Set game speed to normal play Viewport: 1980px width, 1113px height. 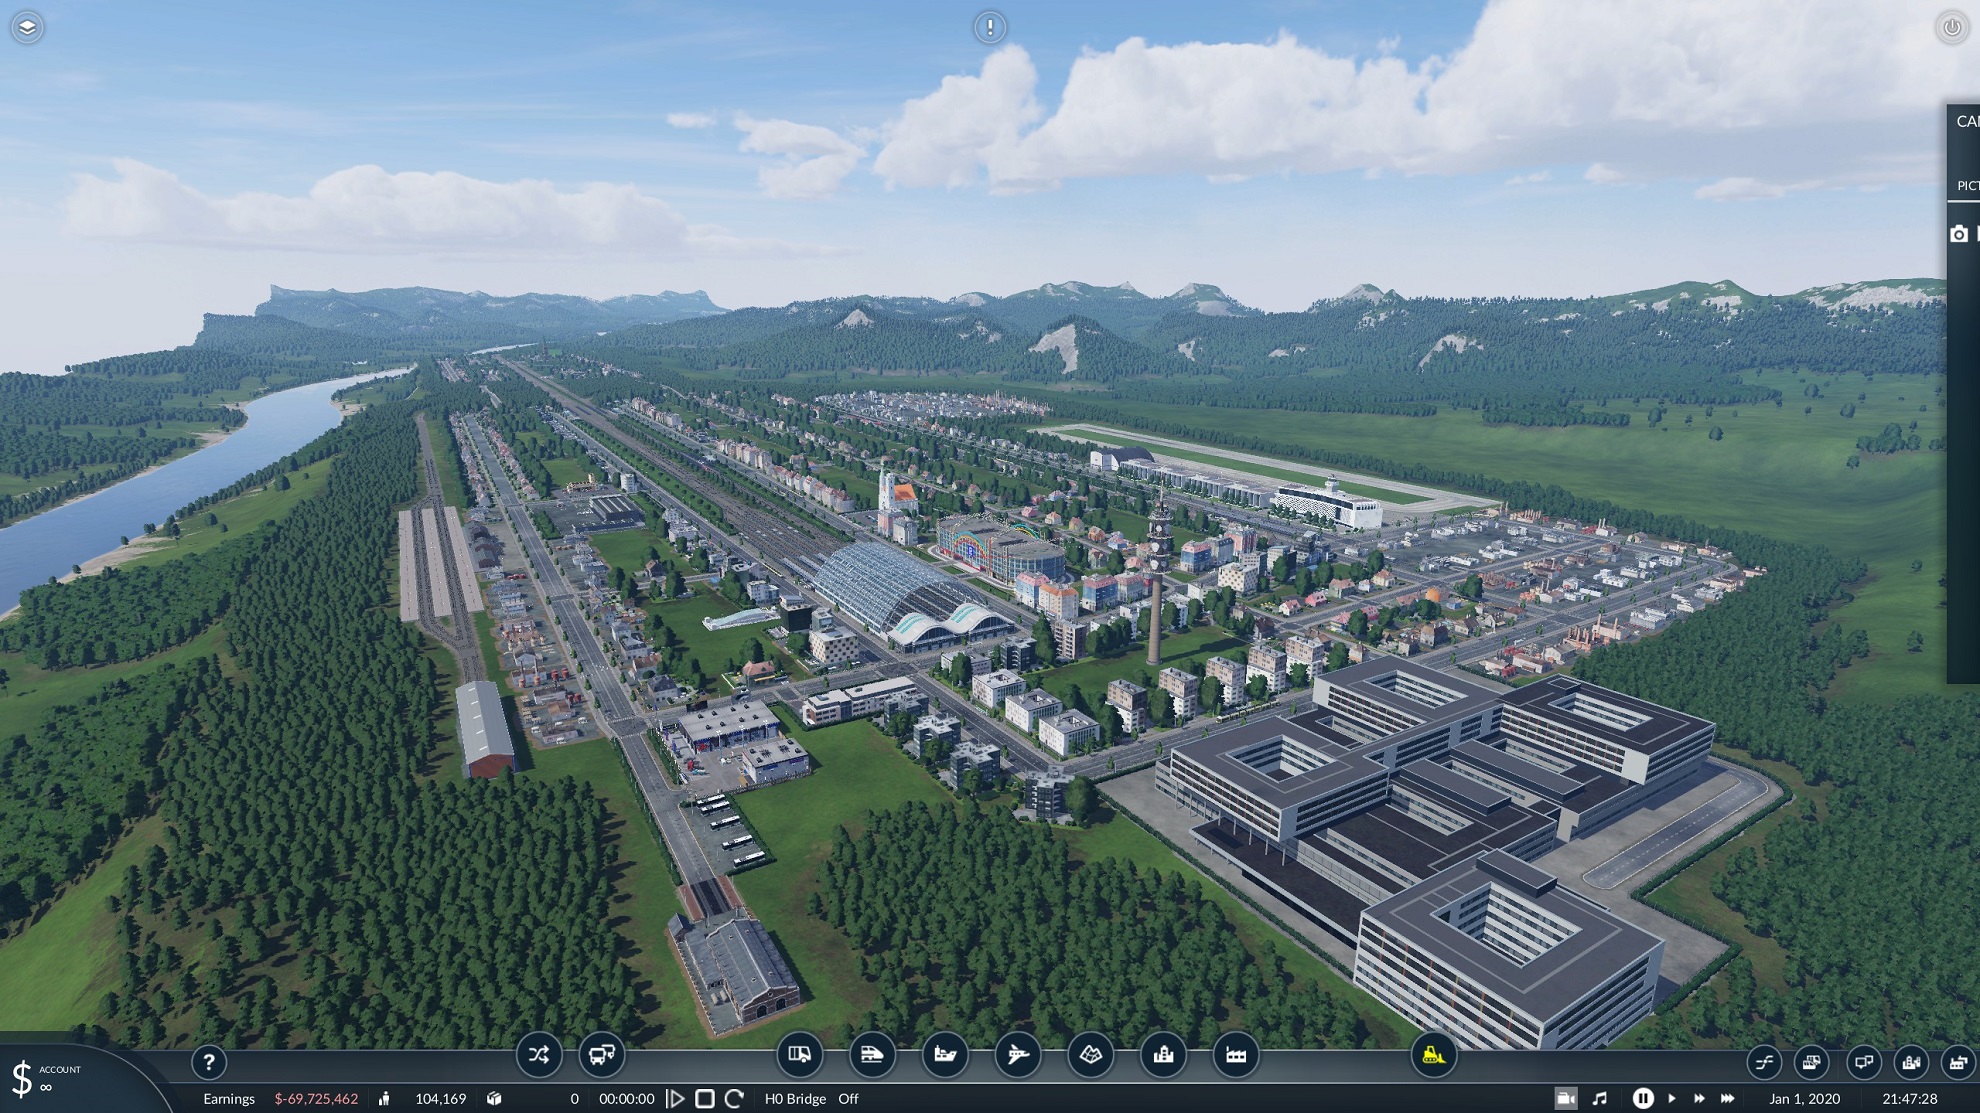coord(1672,1098)
